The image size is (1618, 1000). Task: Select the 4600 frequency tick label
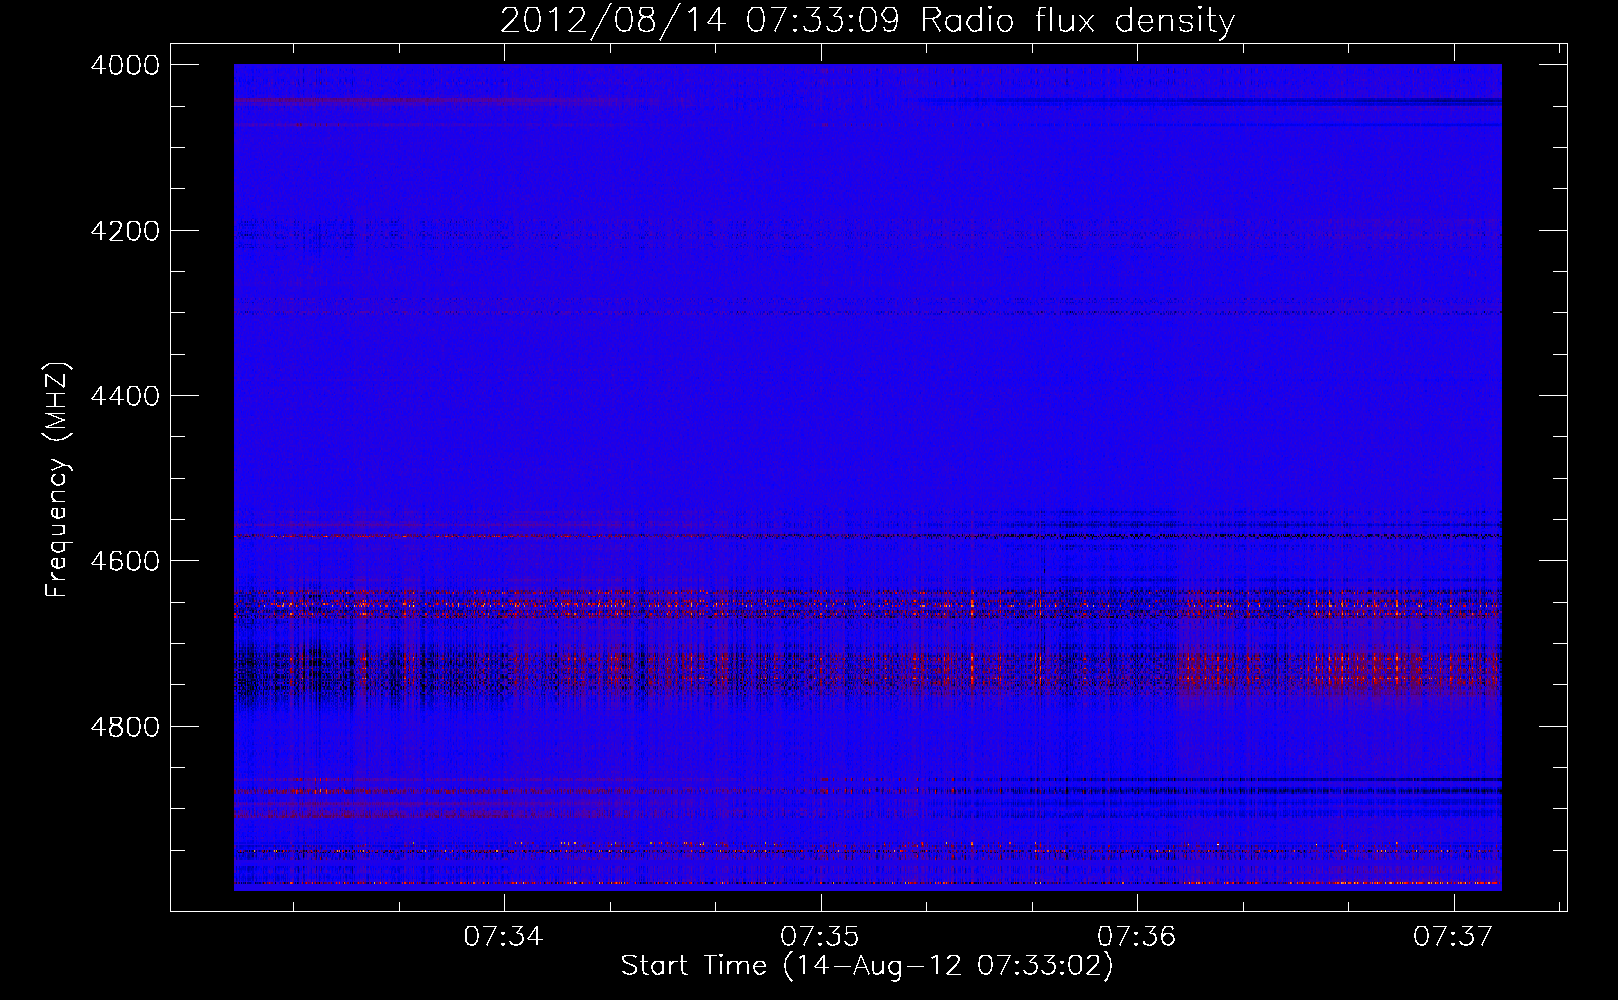[x=125, y=561]
